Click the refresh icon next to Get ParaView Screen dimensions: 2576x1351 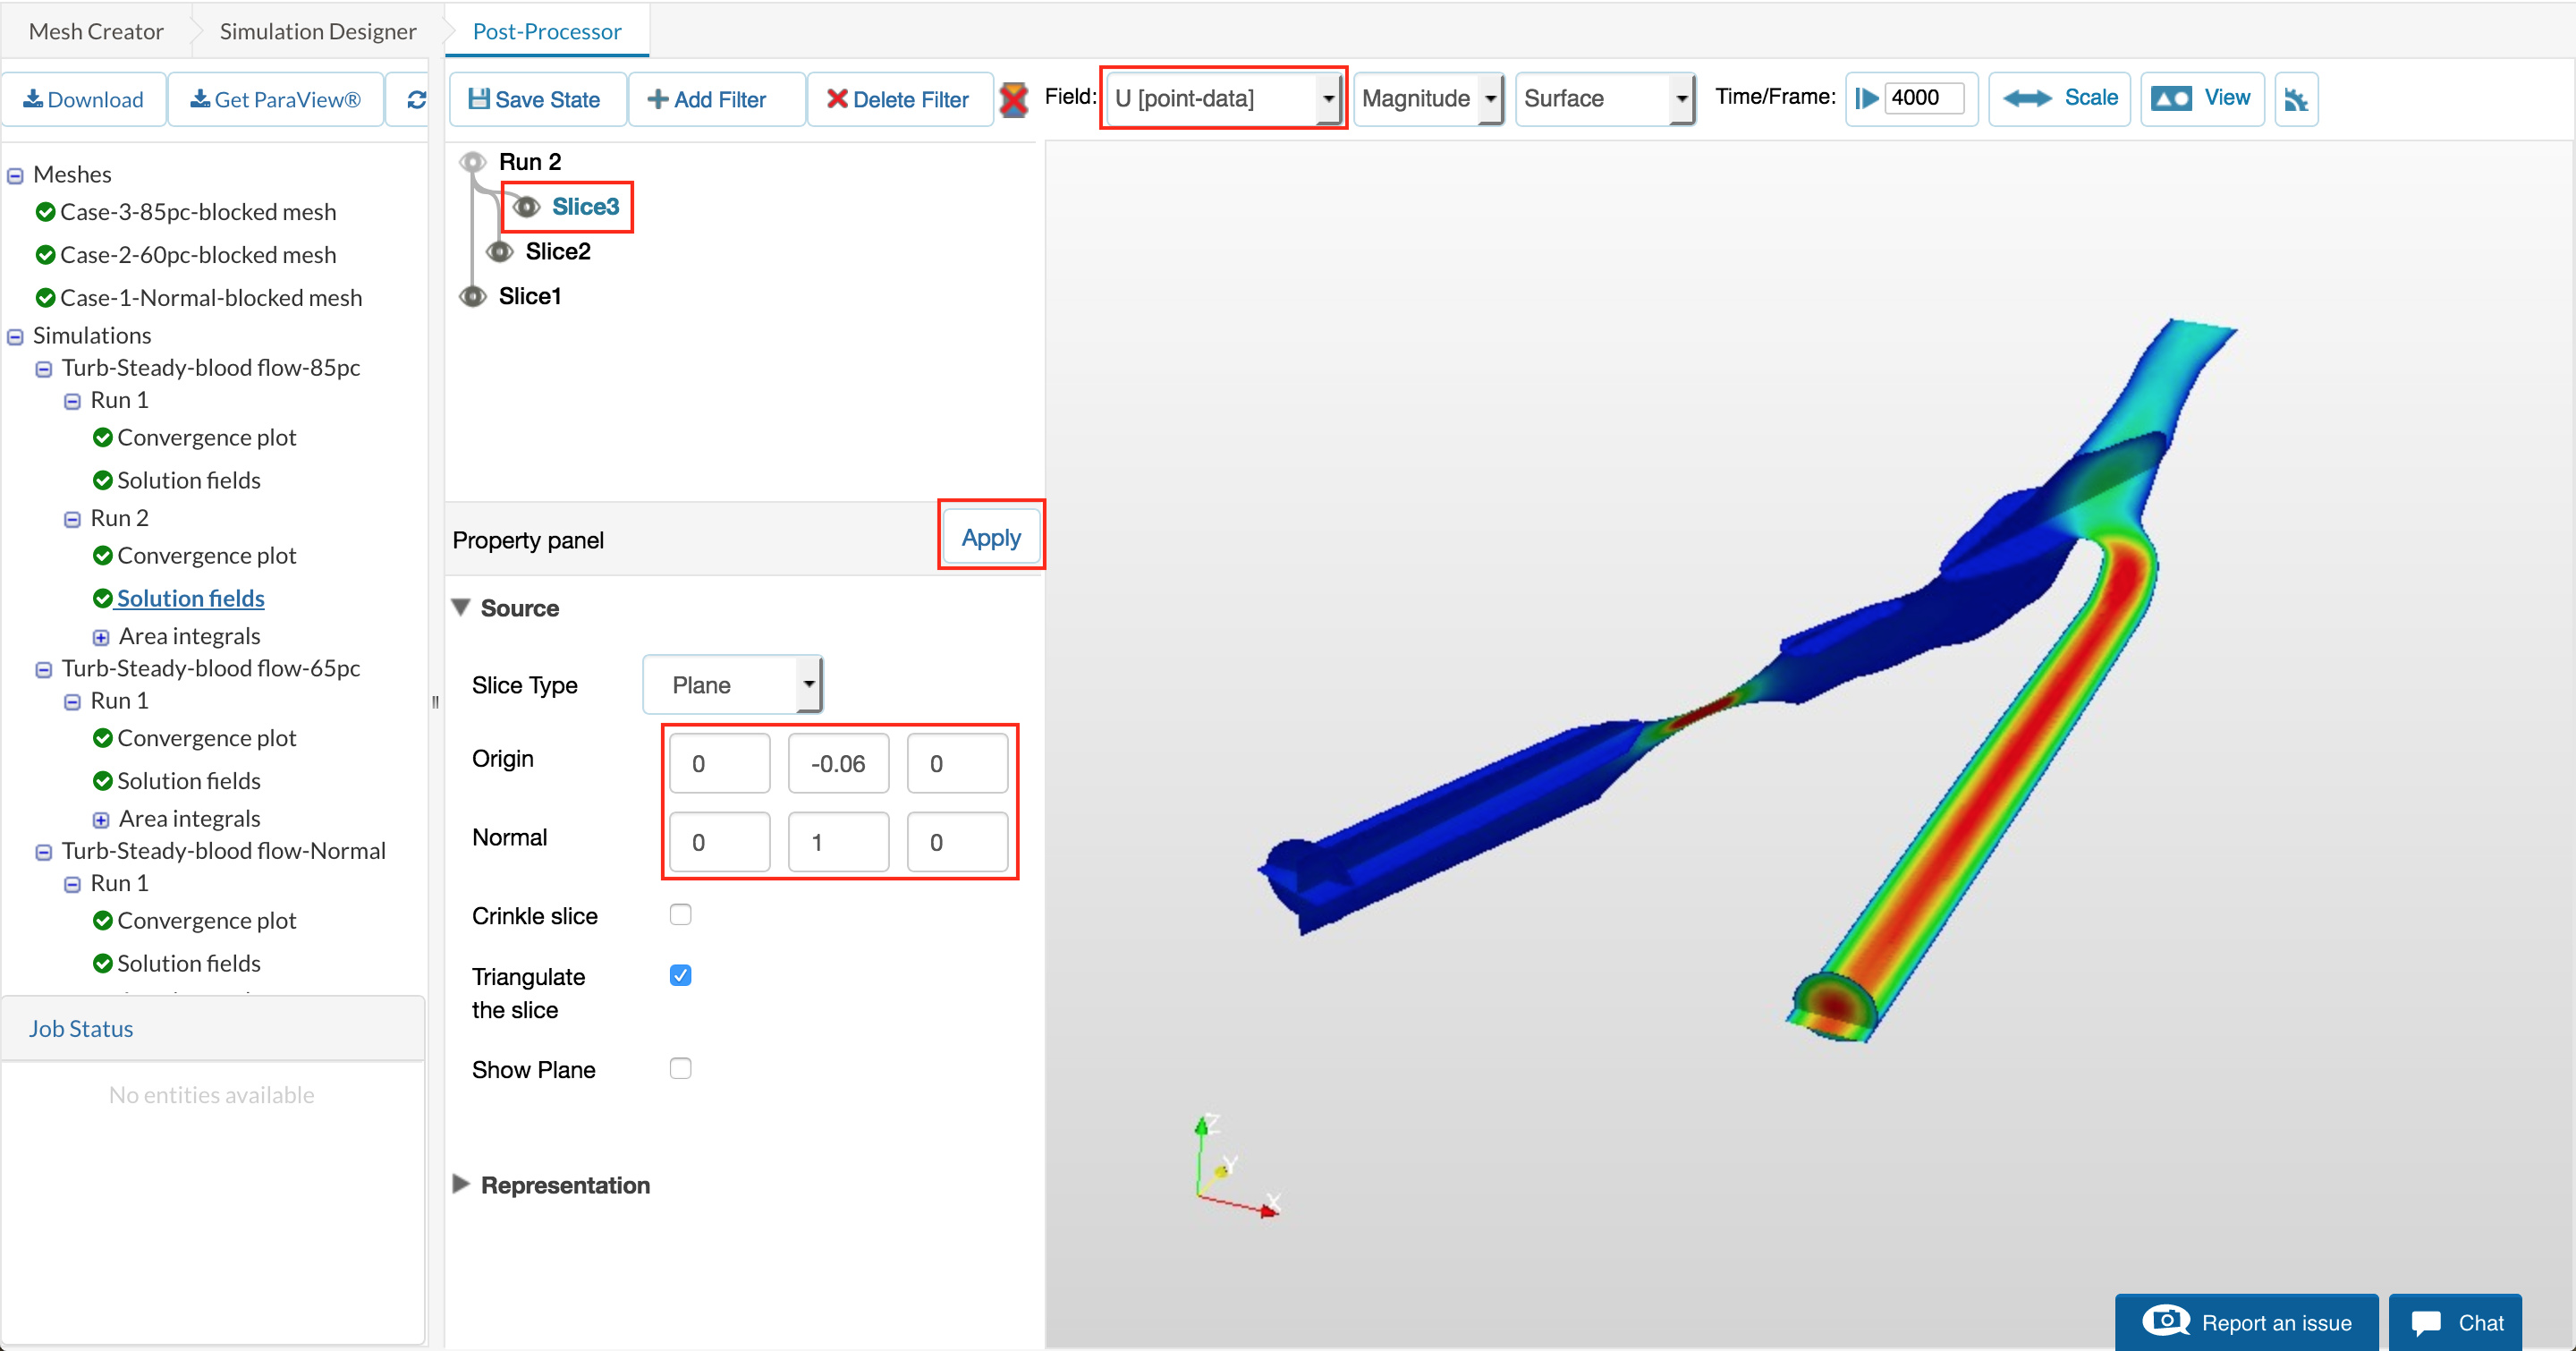[x=416, y=99]
